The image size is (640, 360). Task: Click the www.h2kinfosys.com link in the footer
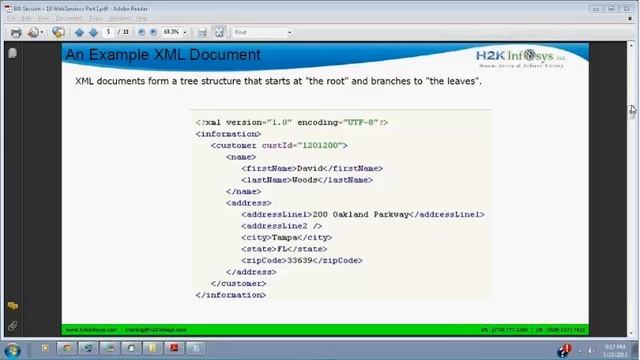[x=91, y=329]
